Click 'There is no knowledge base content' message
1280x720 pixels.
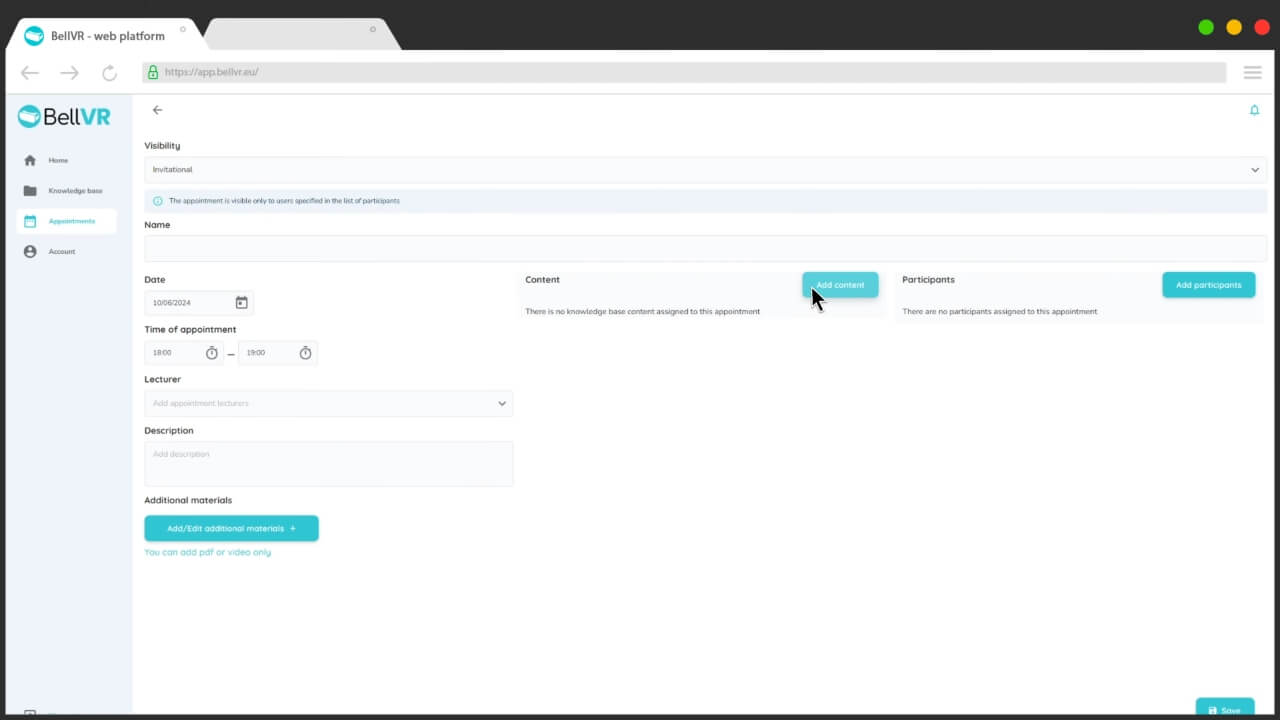[x=642, y=311]
